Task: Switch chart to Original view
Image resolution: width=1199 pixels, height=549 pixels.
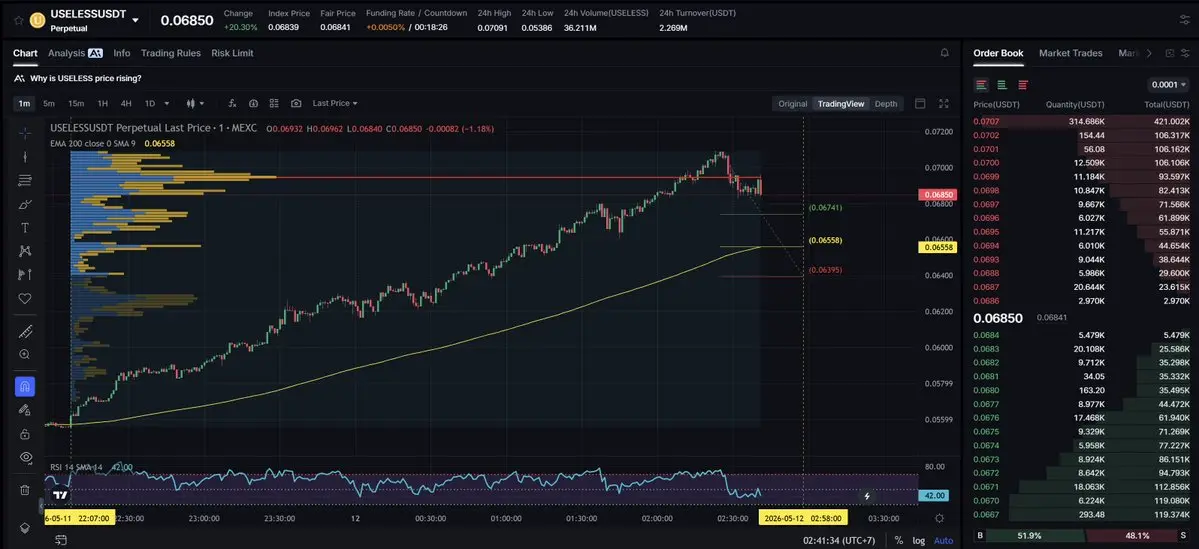Action: (792, 104)
